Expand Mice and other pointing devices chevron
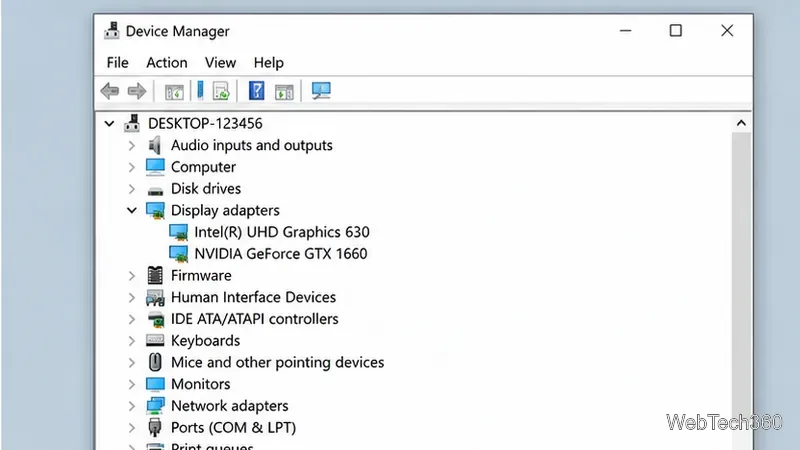 [x=132, y=362]
